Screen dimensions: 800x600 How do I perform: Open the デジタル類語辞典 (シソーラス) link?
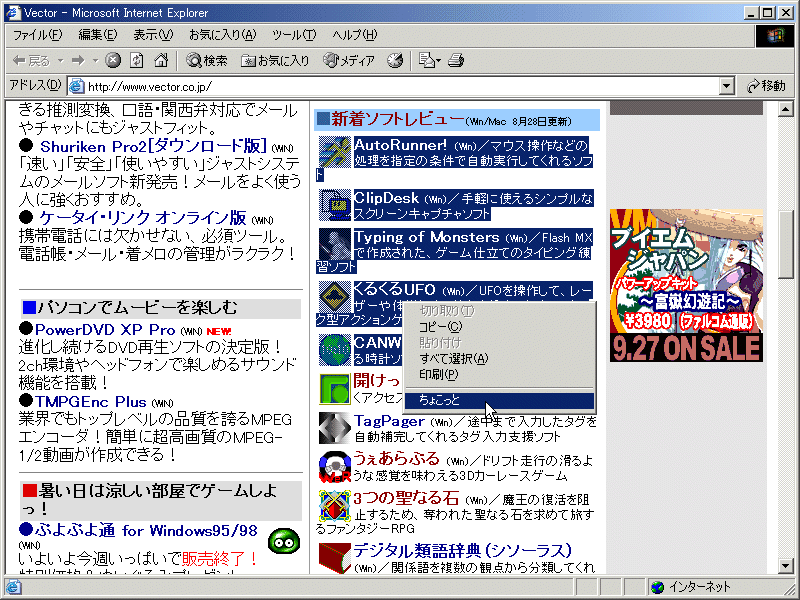462,551
